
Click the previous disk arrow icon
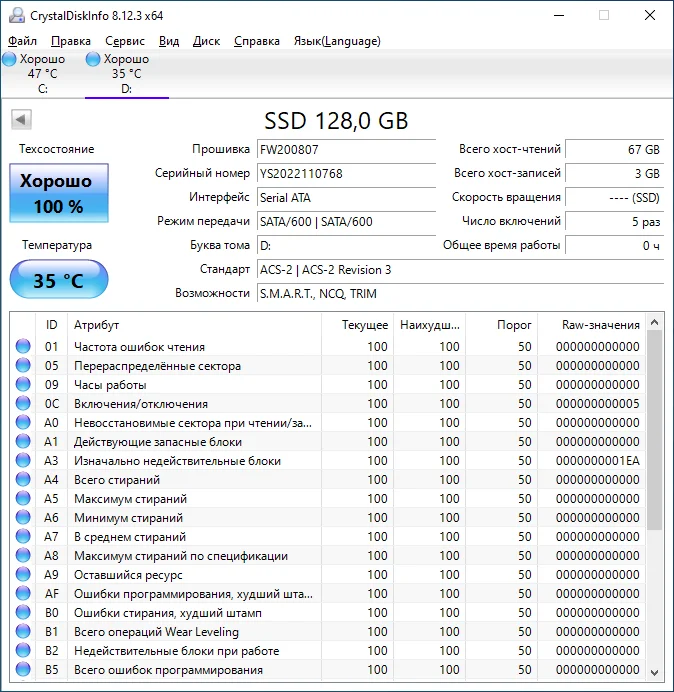21,120
